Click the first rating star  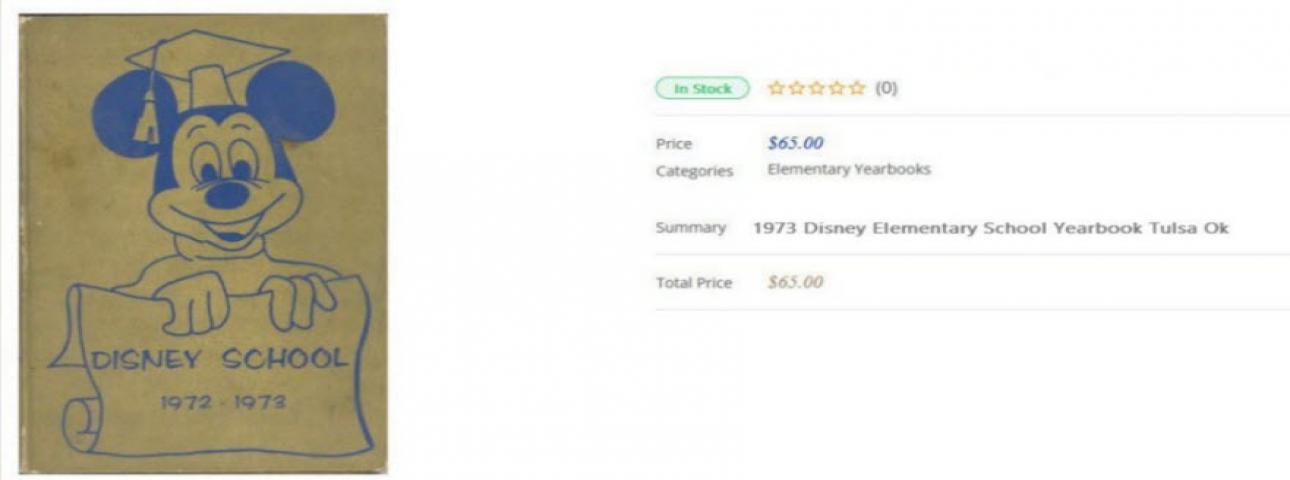point(776,88)
